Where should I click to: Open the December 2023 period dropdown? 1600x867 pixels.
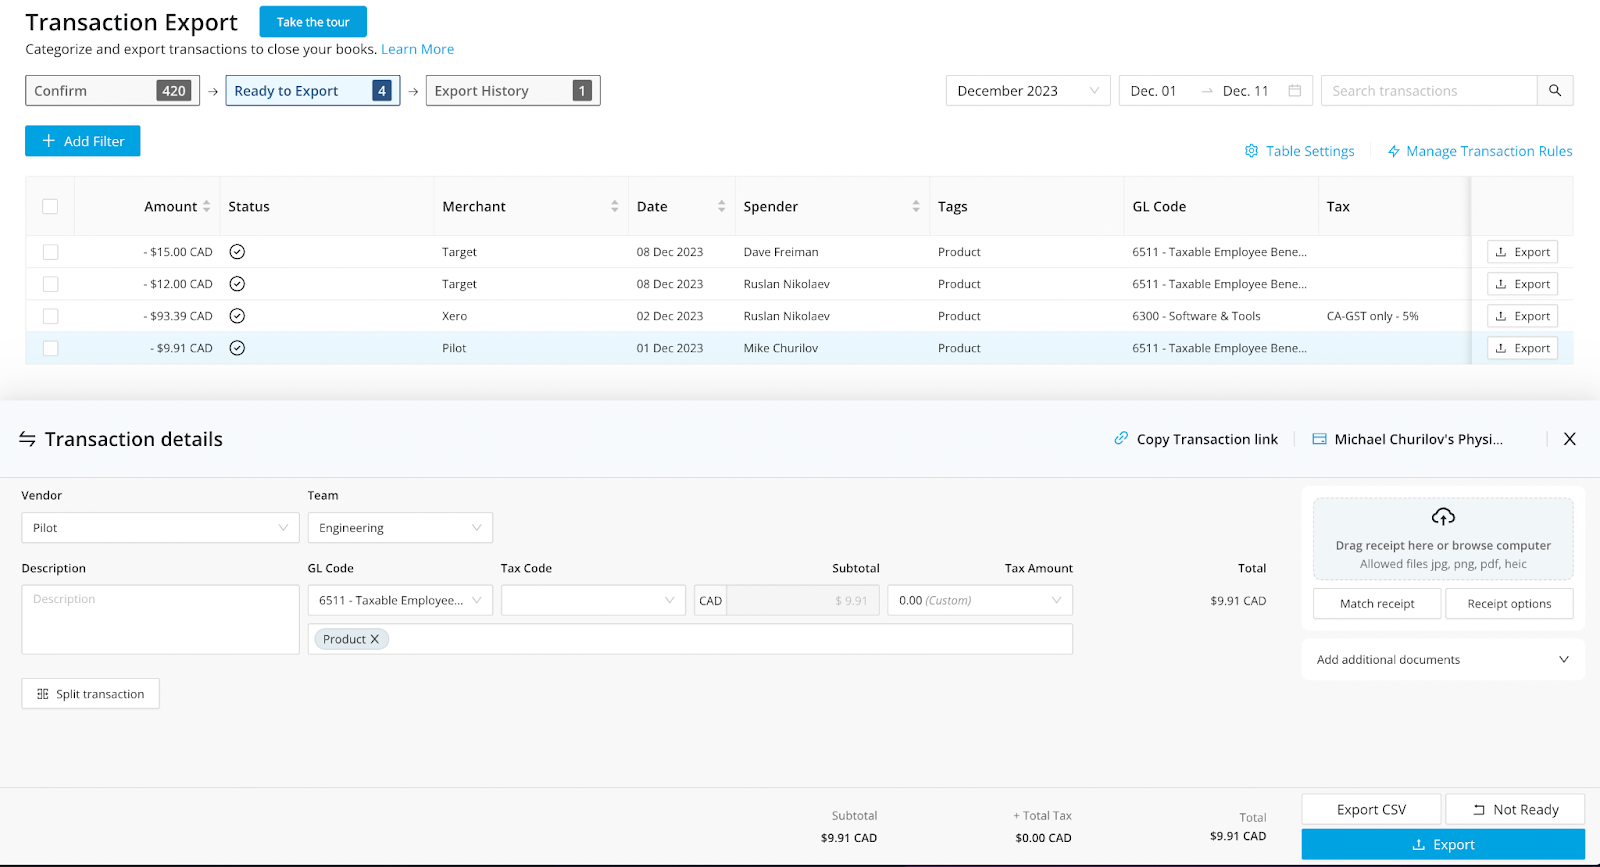(x=1027, y=91)
